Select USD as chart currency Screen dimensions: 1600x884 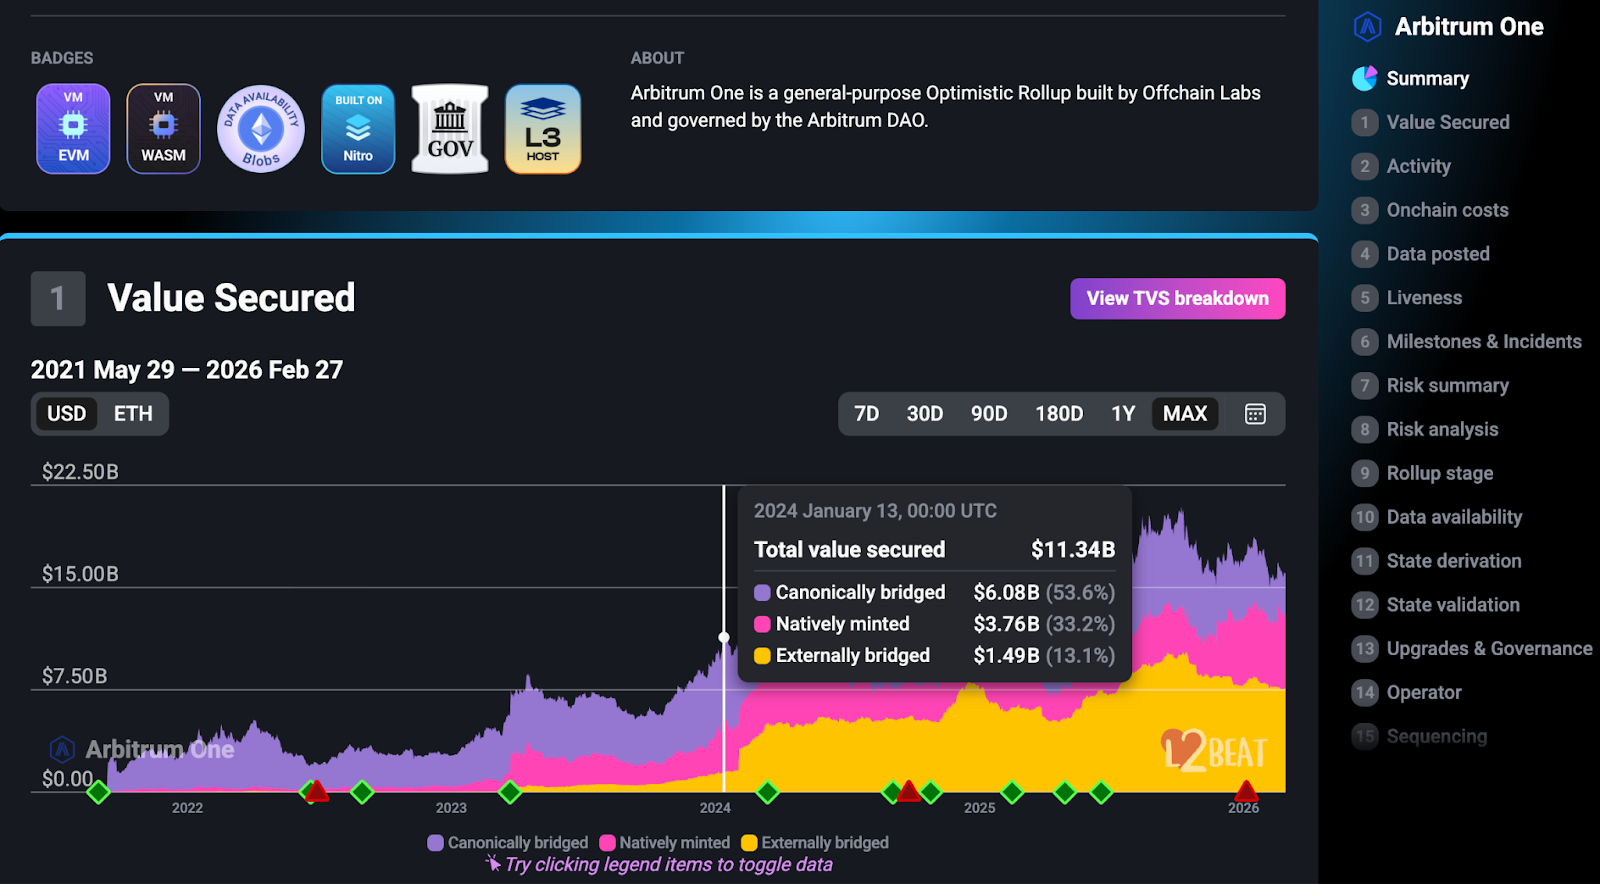click(x=67, y=414)
